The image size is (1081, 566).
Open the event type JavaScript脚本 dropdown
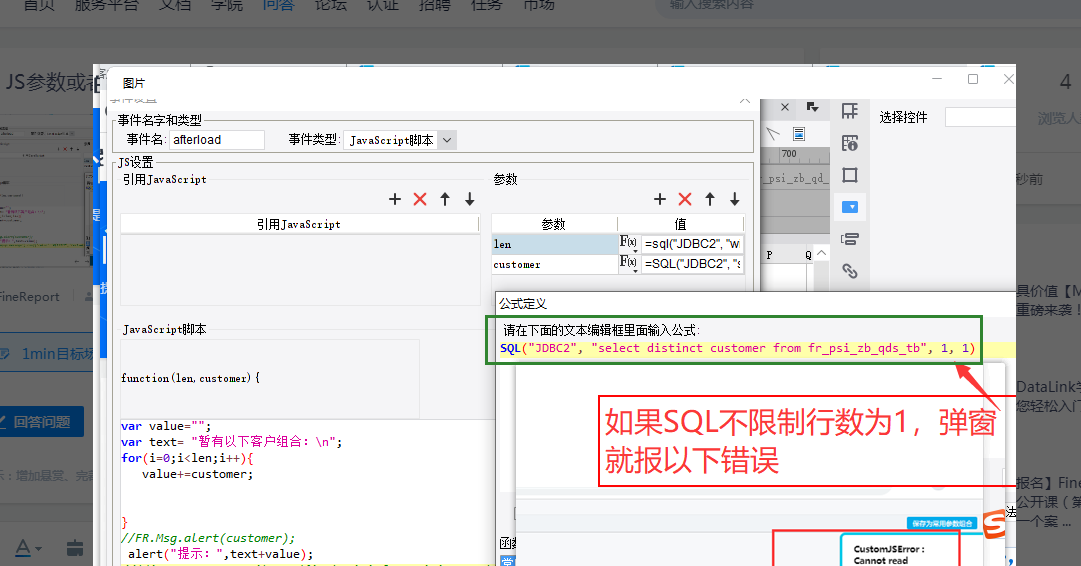pos(447,140)
